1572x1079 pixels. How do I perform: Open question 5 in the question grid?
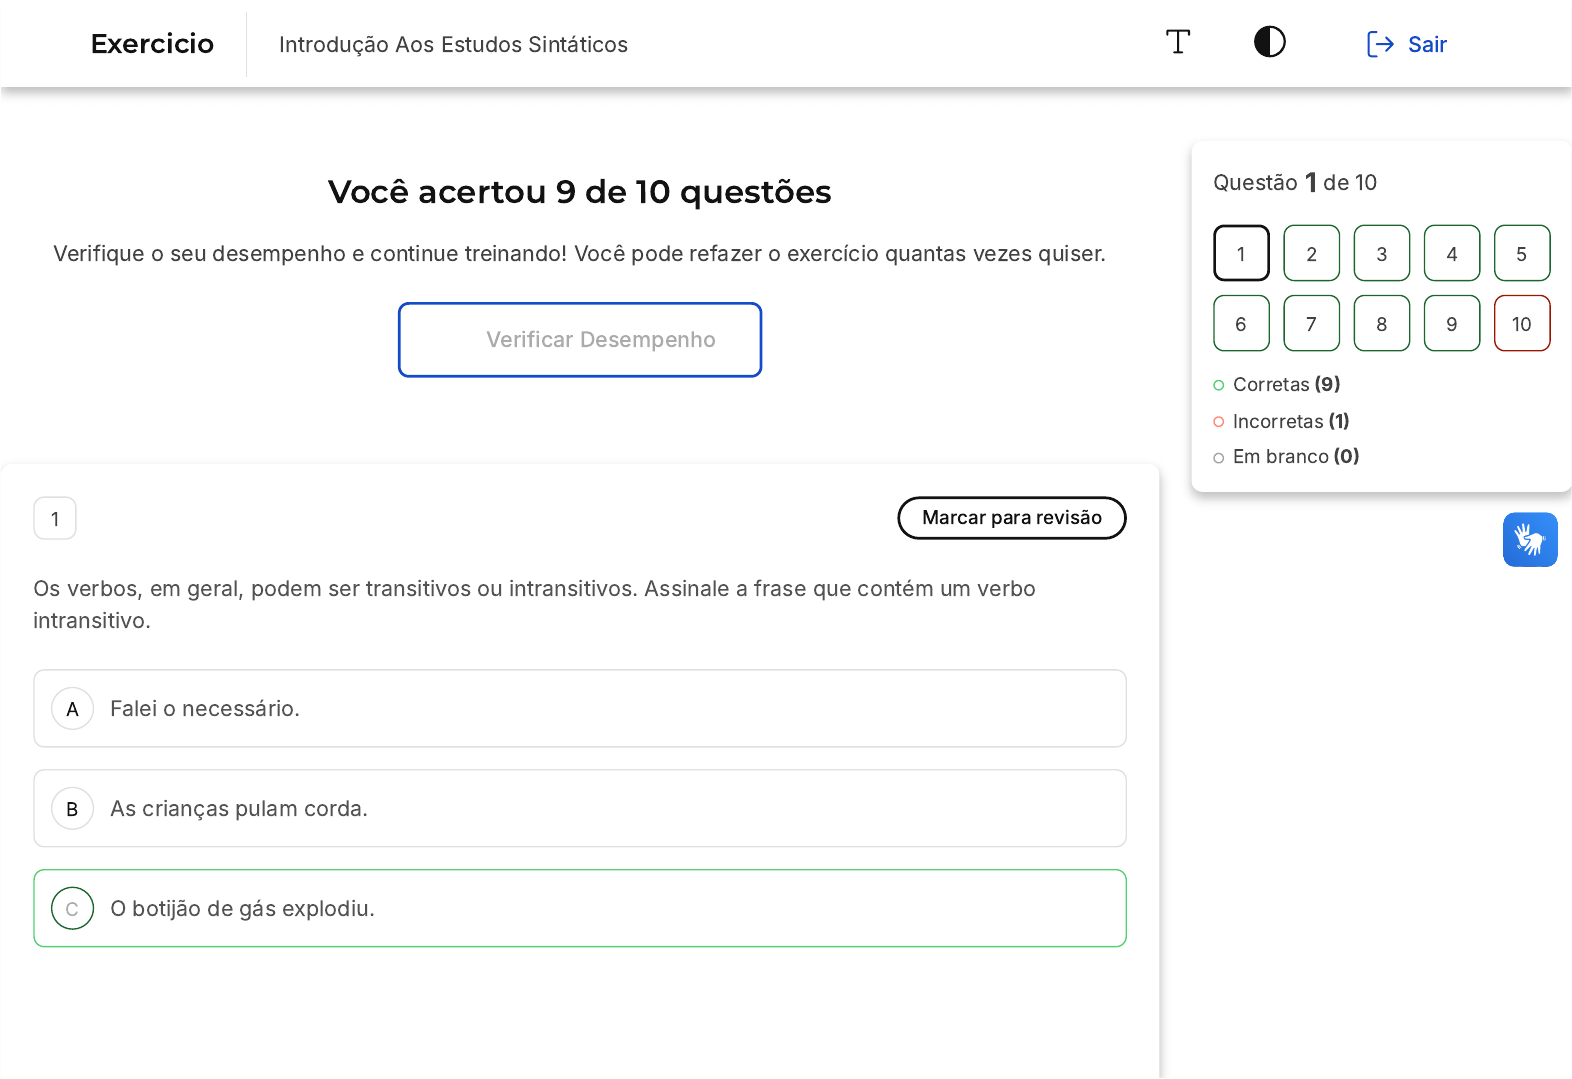(1521, 254)
